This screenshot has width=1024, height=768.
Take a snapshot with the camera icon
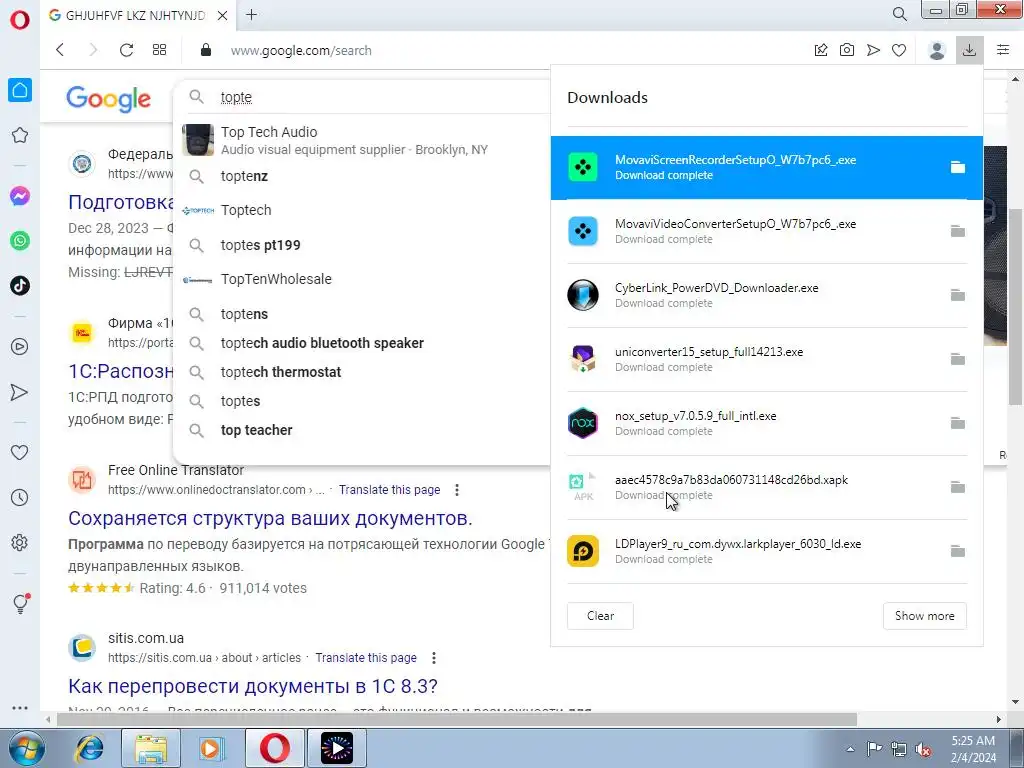(847, 50)
